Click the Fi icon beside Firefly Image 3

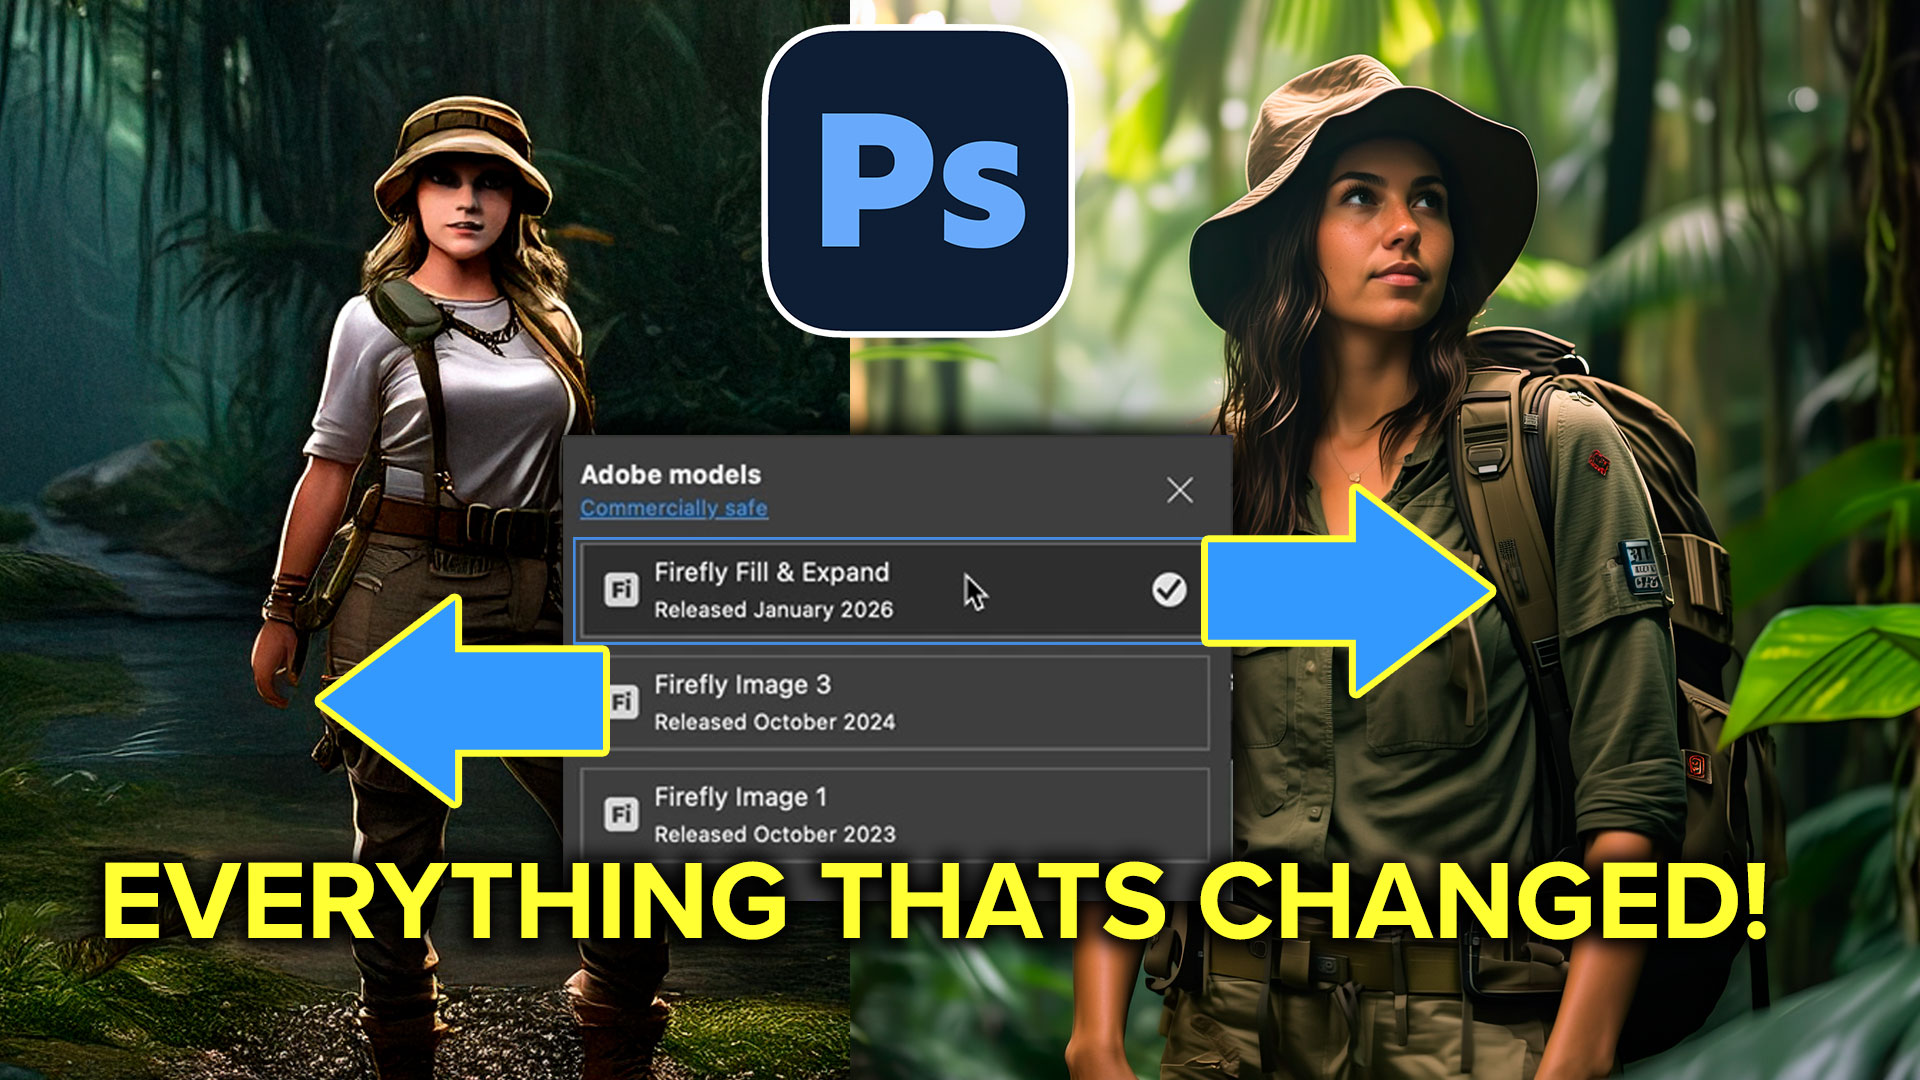click(622, 700)
